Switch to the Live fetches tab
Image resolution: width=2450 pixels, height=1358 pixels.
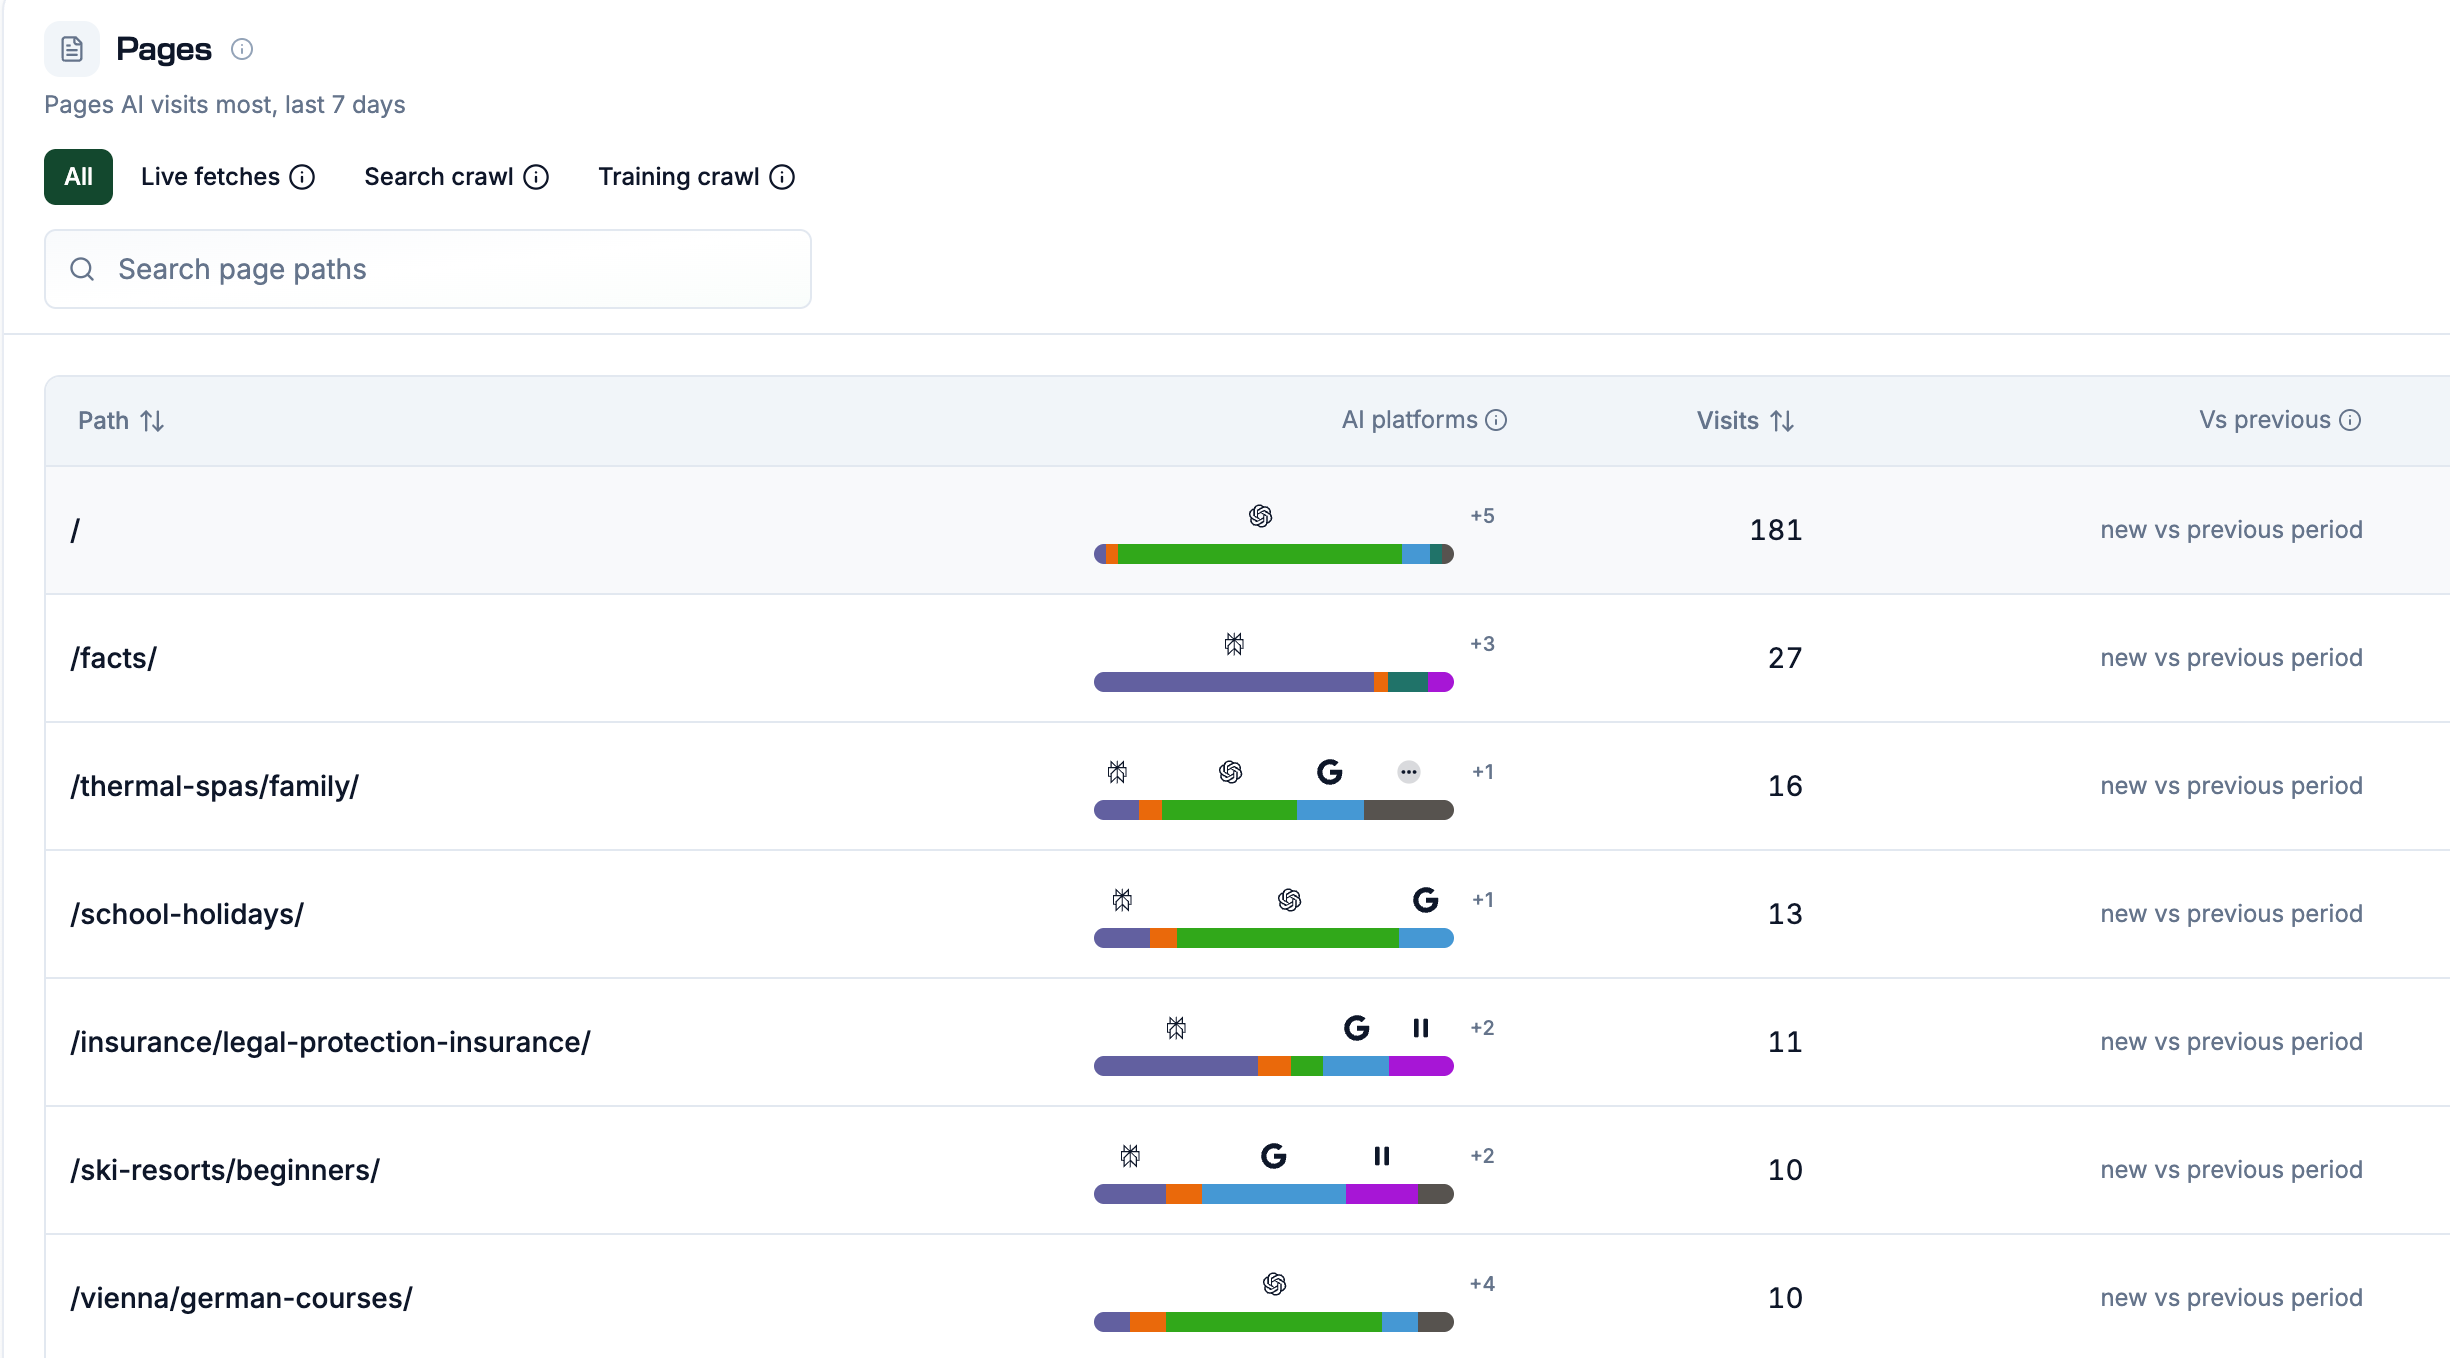pos(210,177)
